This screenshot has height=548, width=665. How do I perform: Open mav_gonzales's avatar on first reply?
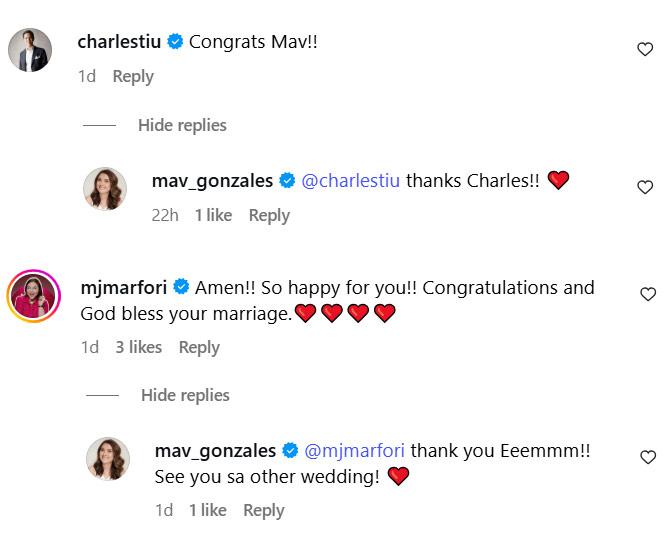pos(104,188)
